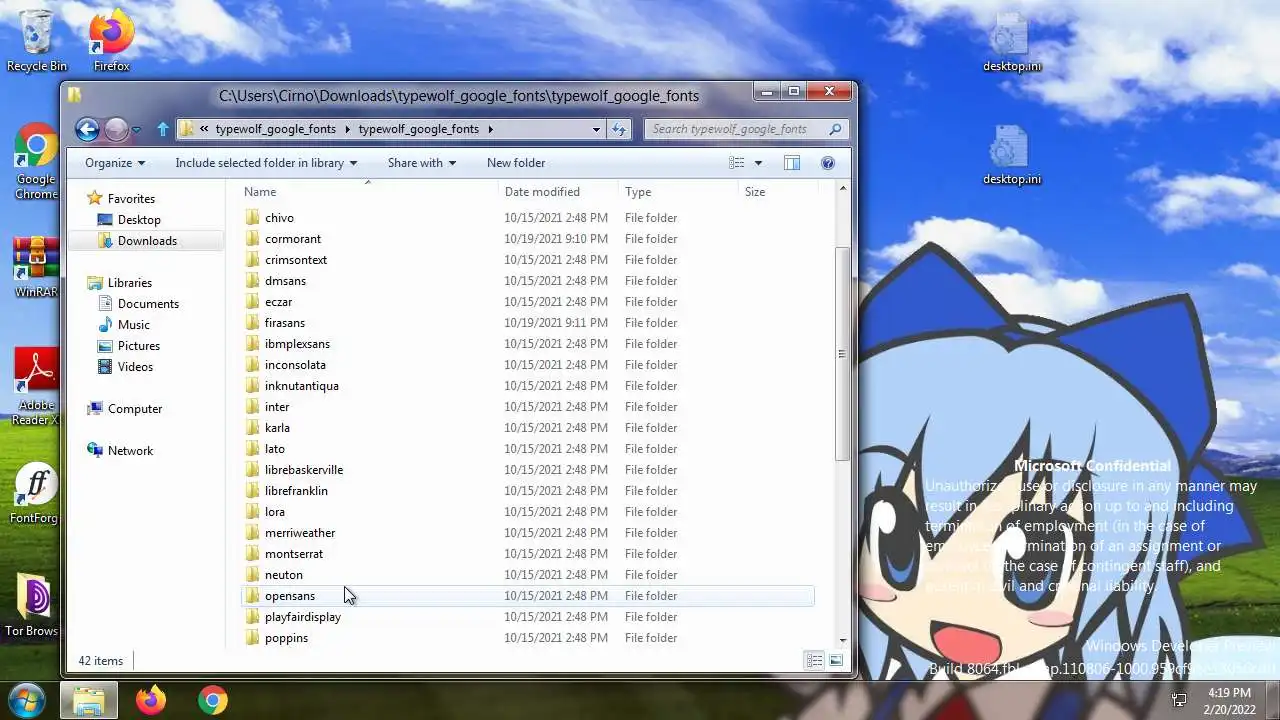Image resolution: width=1280 pixels, height=720 pixels.
Task: Select the librebaskerville folder
Action: pyautogui.click(x=304, y=470)
